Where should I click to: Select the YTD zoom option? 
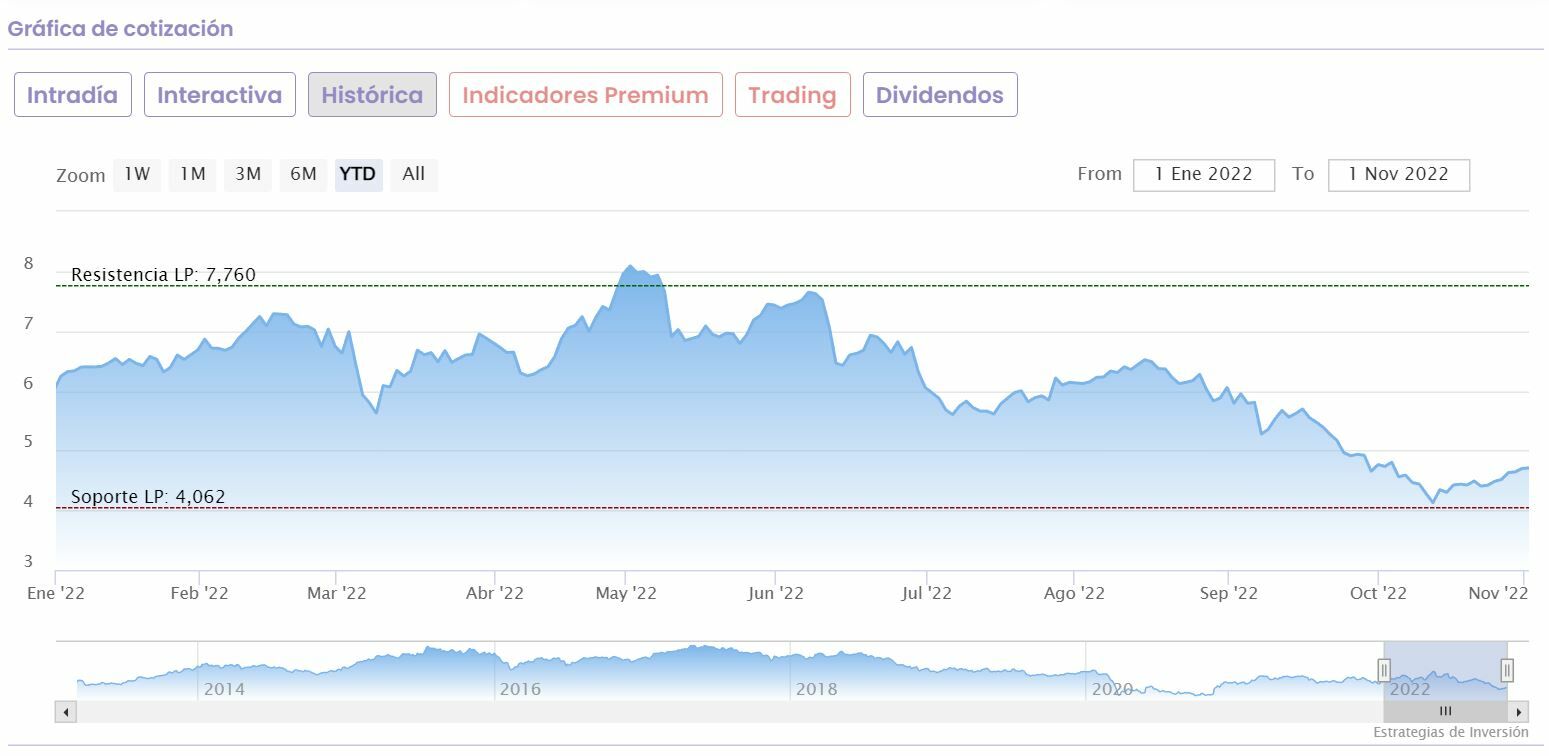(x=358, y=174)
